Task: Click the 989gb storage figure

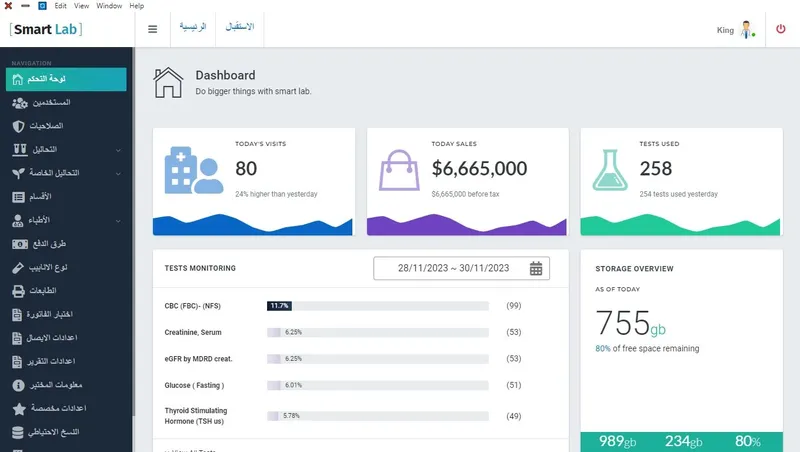Action: 617,441
